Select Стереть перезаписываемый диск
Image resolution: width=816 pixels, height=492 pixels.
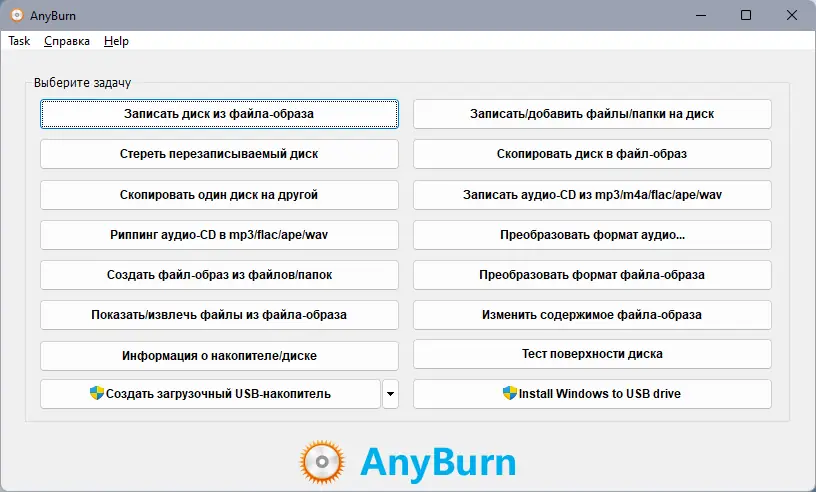tap(219, 154)
